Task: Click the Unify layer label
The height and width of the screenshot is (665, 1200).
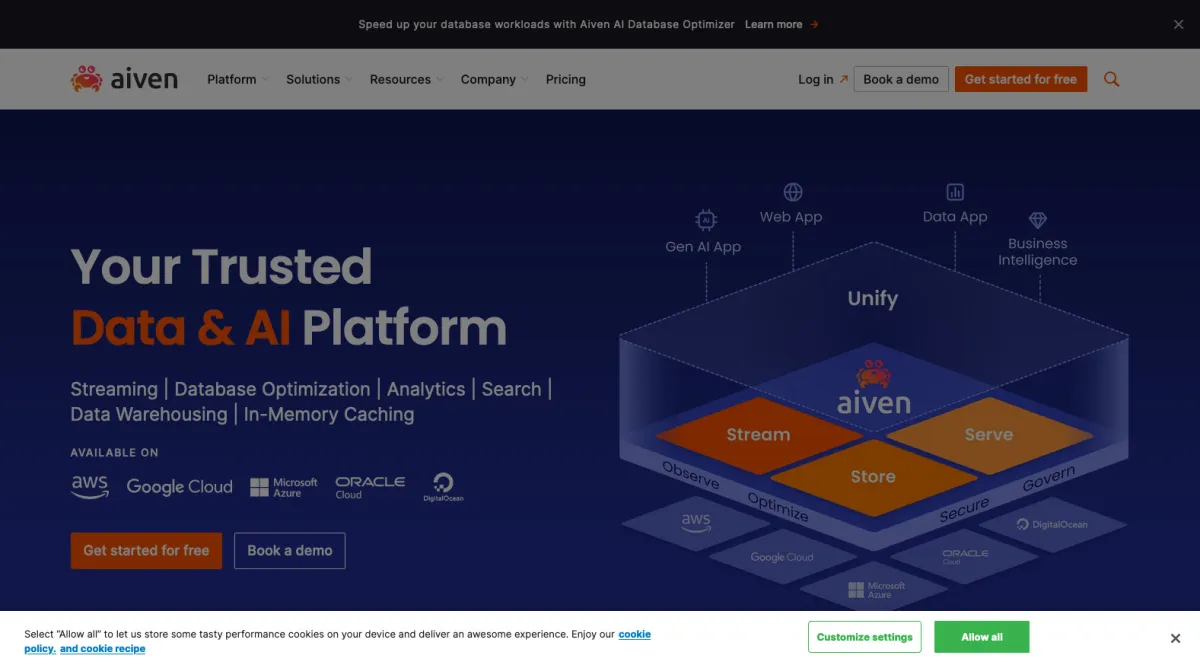Action: 873,298
